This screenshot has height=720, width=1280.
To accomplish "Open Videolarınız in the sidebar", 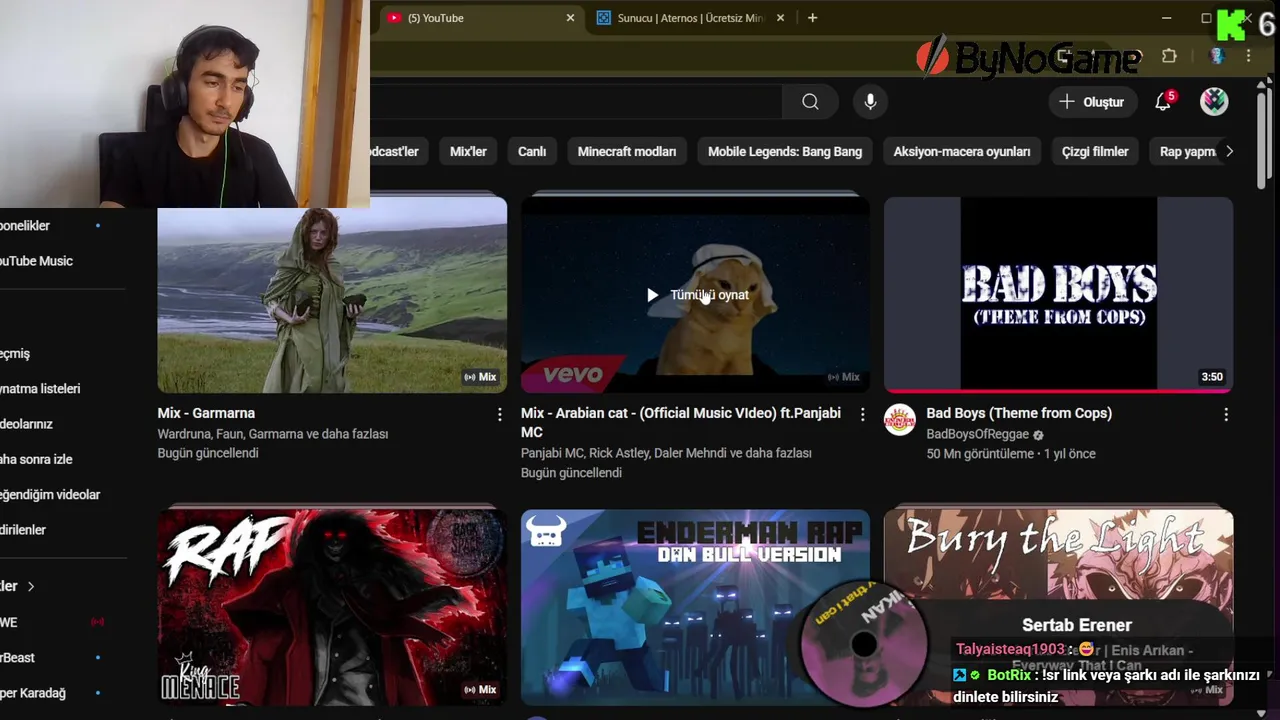I will coord(26,424).
